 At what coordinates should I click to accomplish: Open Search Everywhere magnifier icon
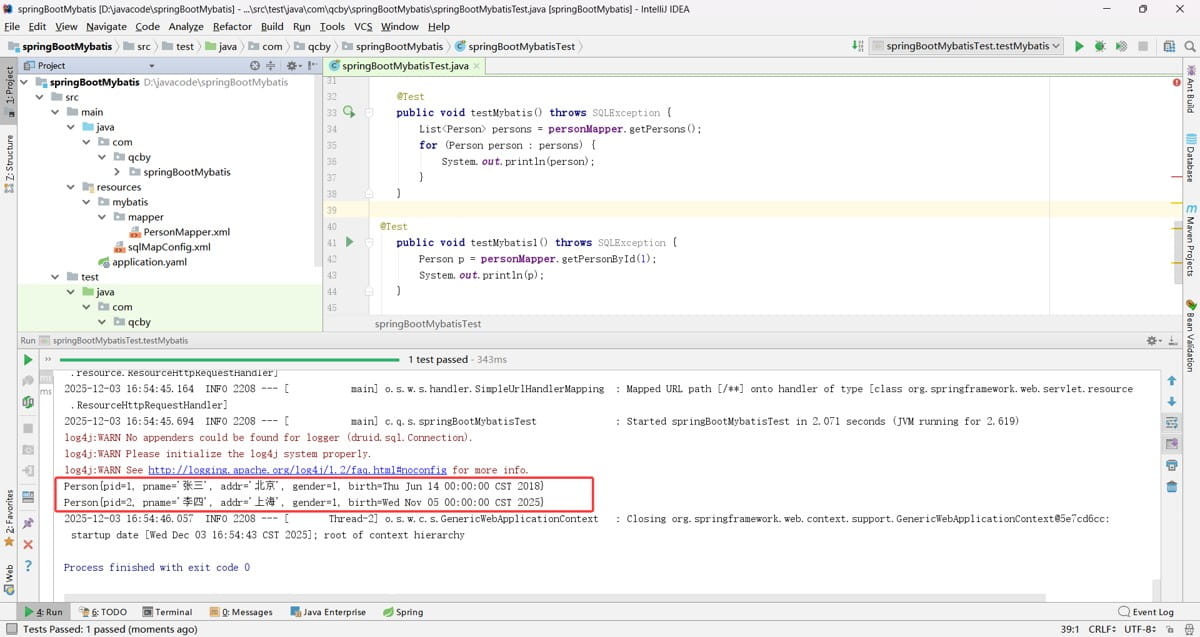click(1190, 46)
